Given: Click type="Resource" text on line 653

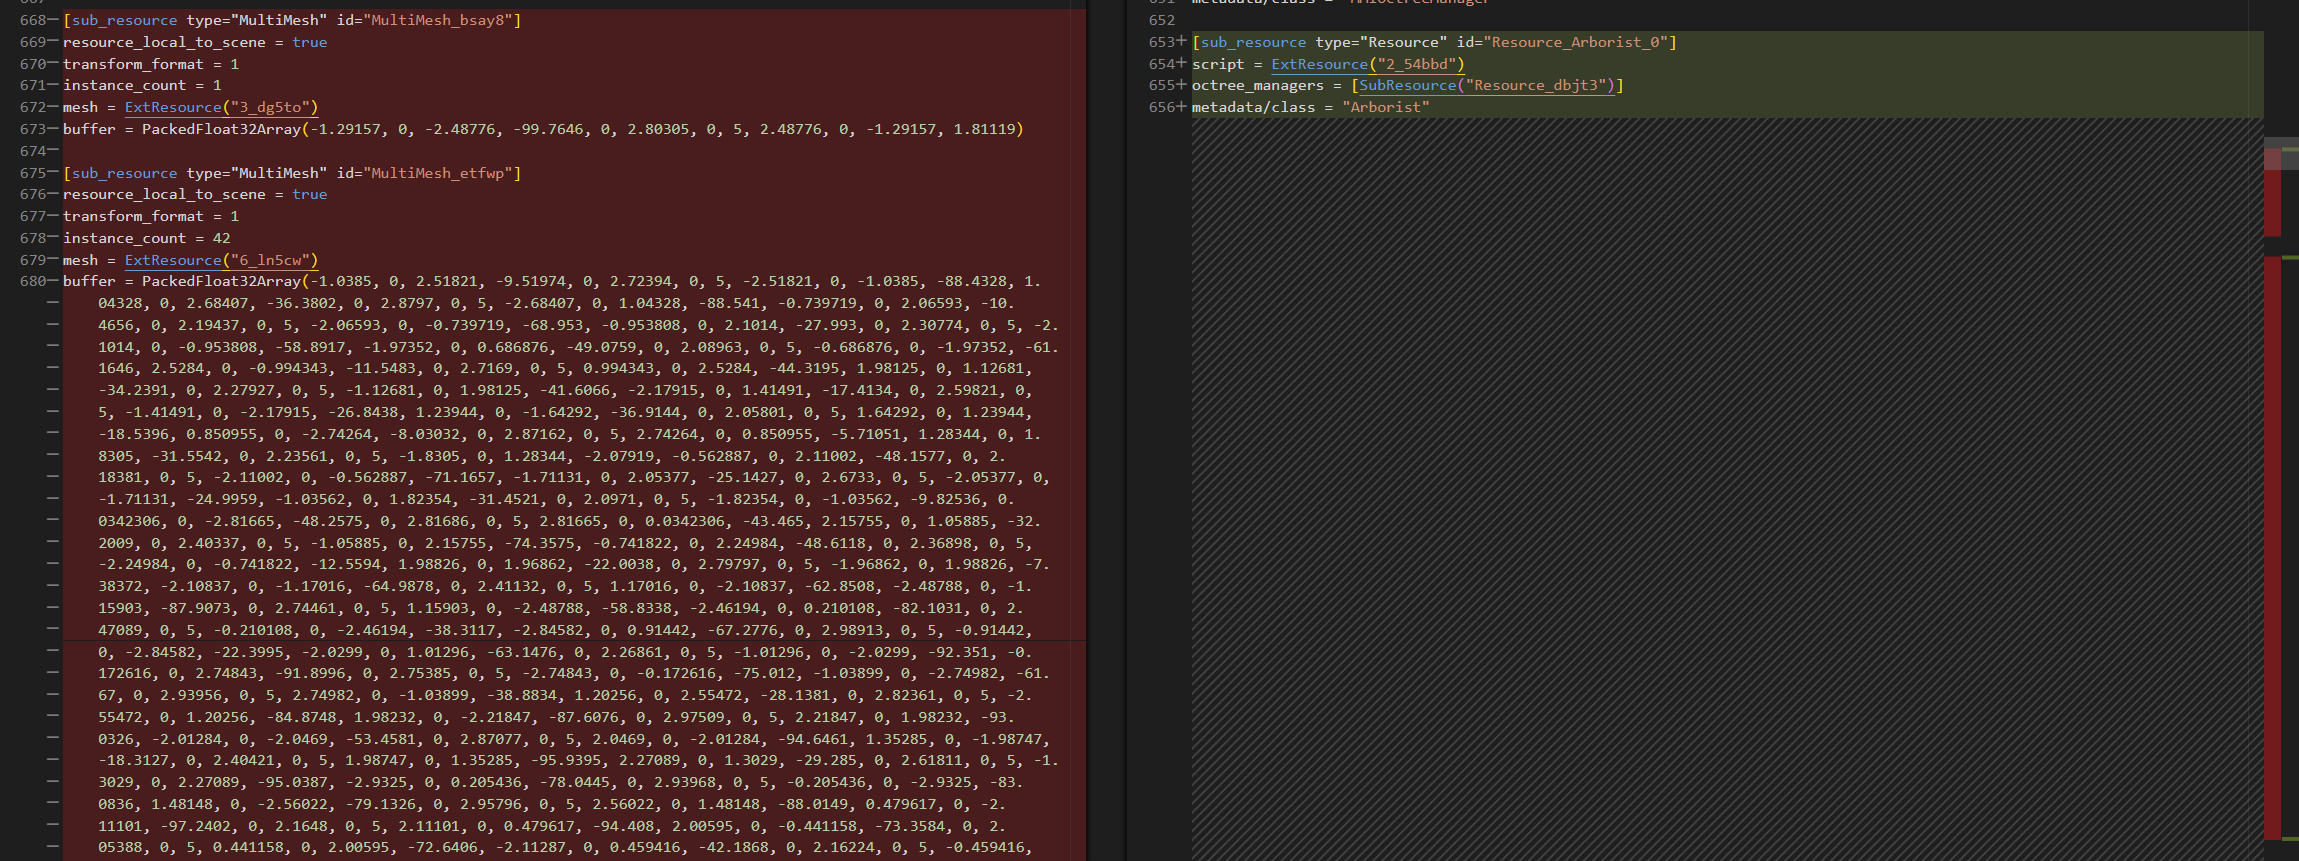Looking at the screenshot, I should (1381, 42).
